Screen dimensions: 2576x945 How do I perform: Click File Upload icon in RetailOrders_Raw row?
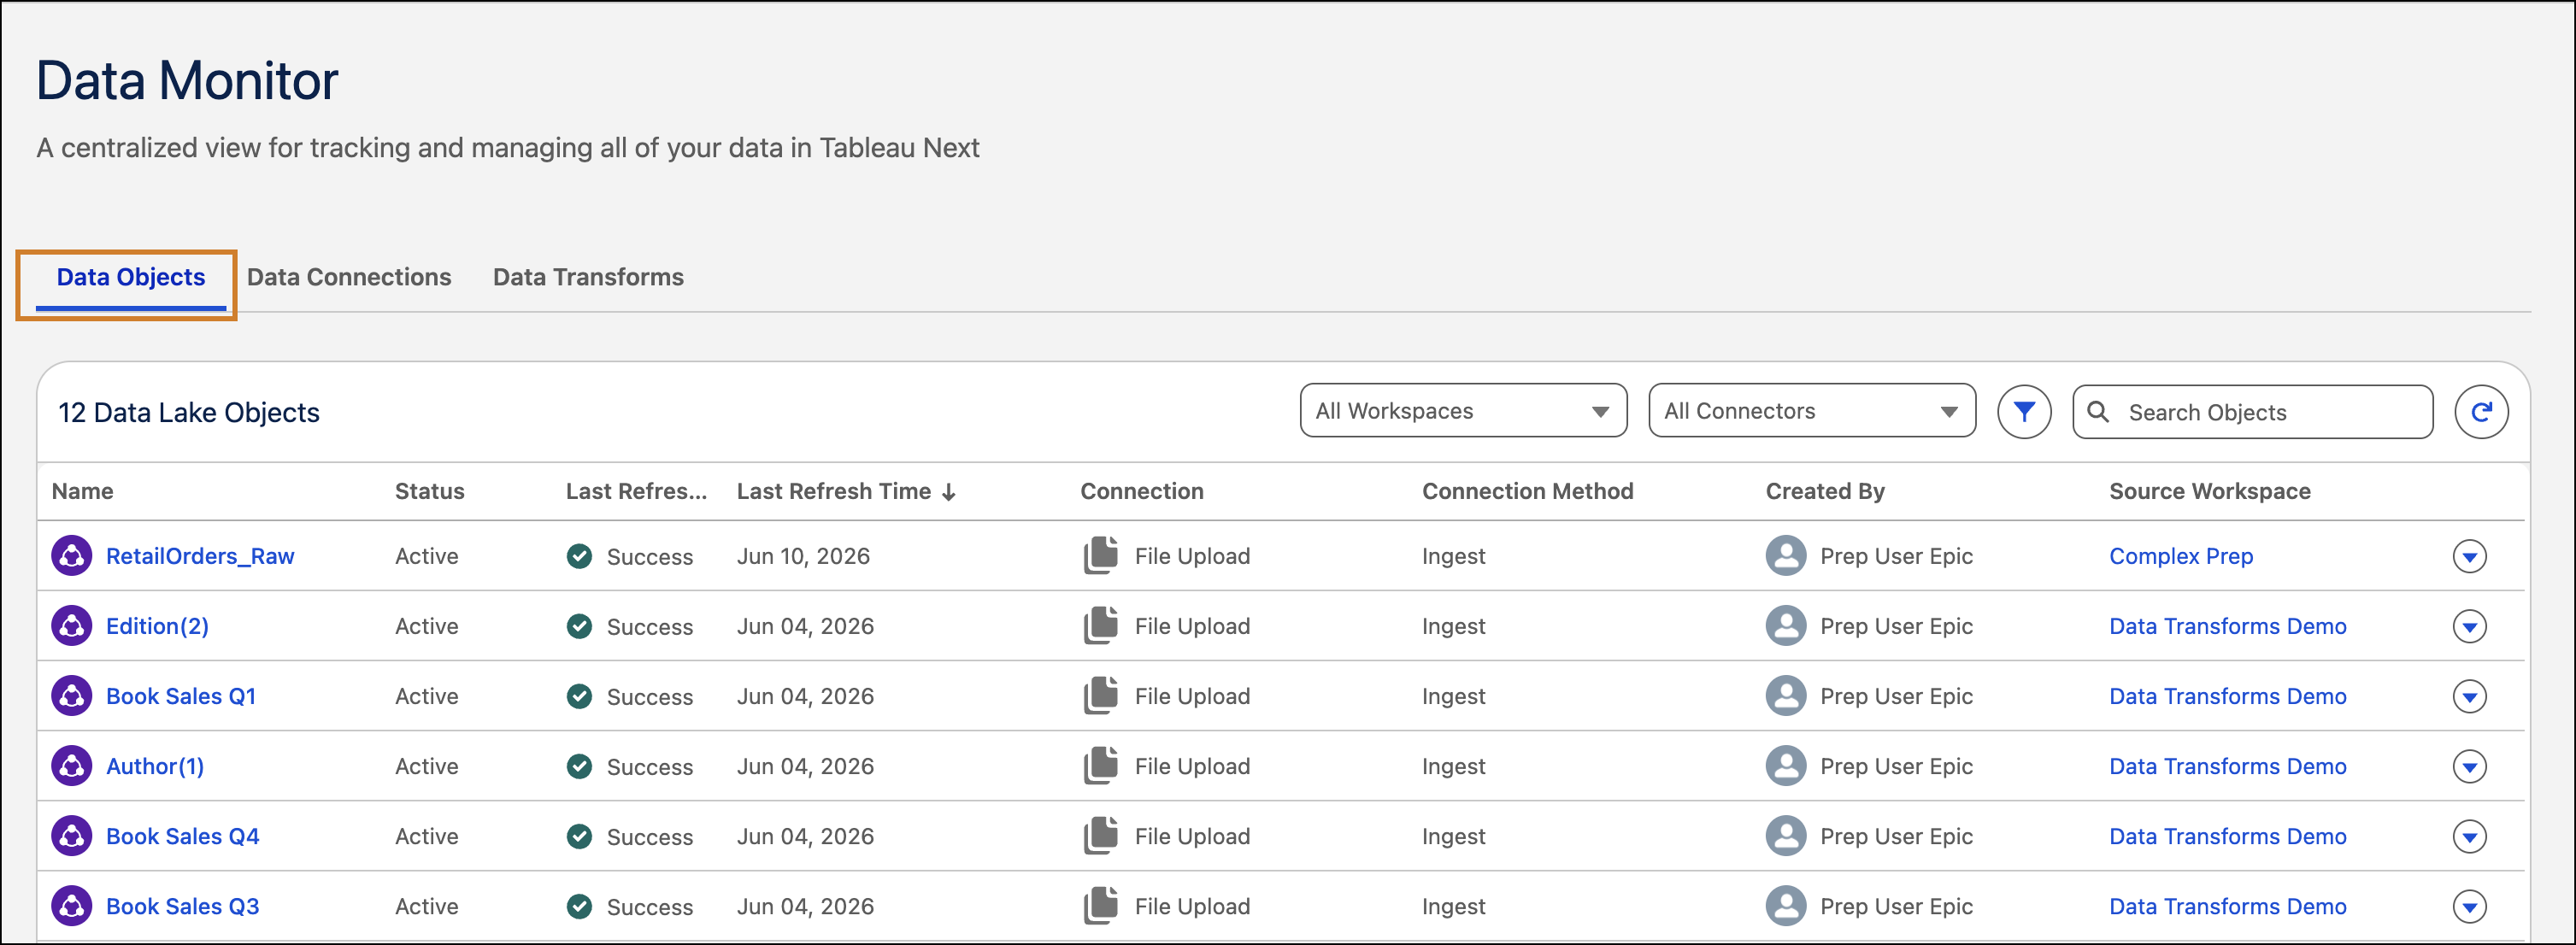pos(1101,555)
